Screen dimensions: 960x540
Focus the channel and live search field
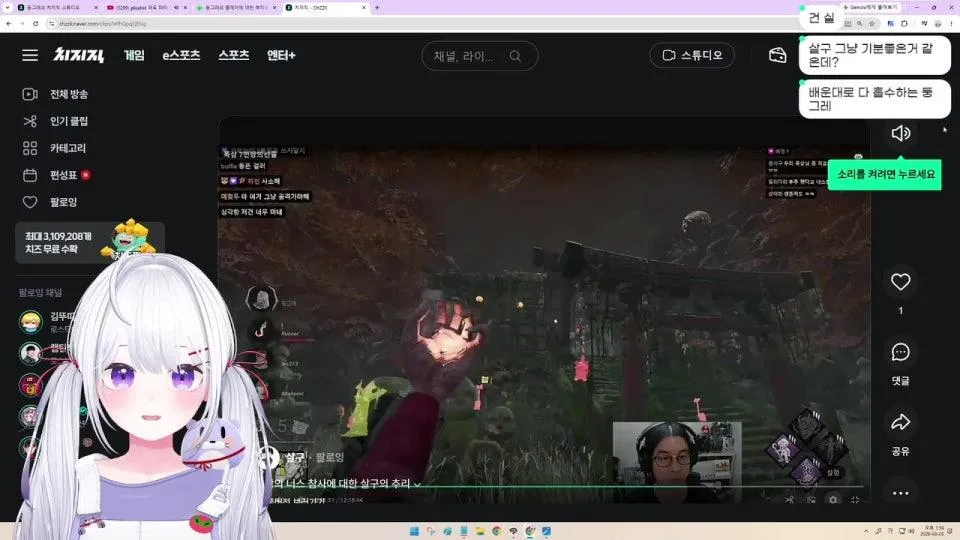[x=479, y=56]
